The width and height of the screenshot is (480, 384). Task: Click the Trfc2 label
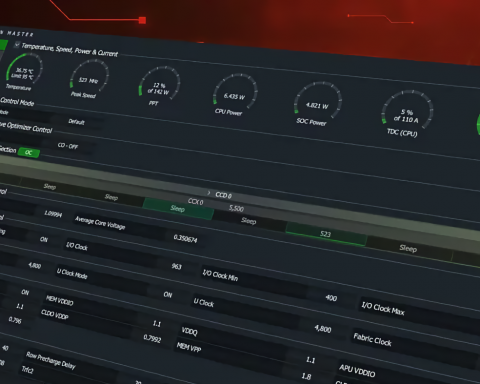[x=27, y=369]
